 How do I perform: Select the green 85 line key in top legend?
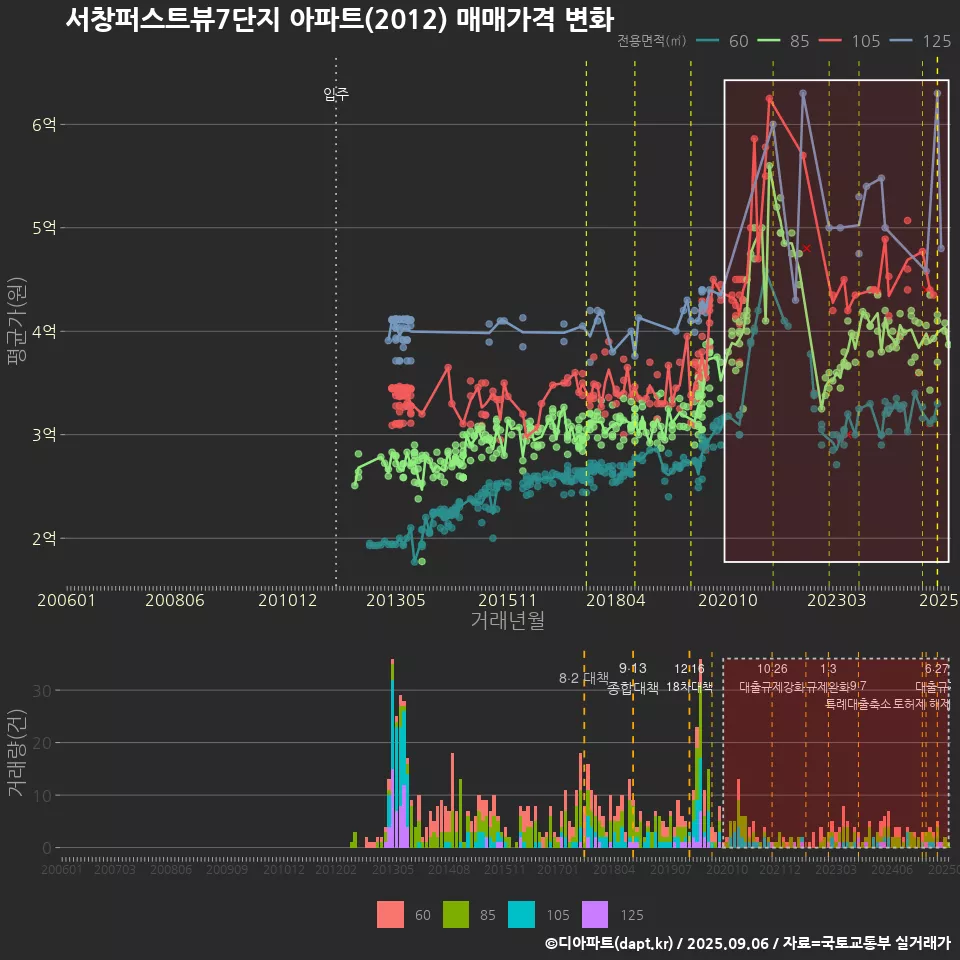769,41
